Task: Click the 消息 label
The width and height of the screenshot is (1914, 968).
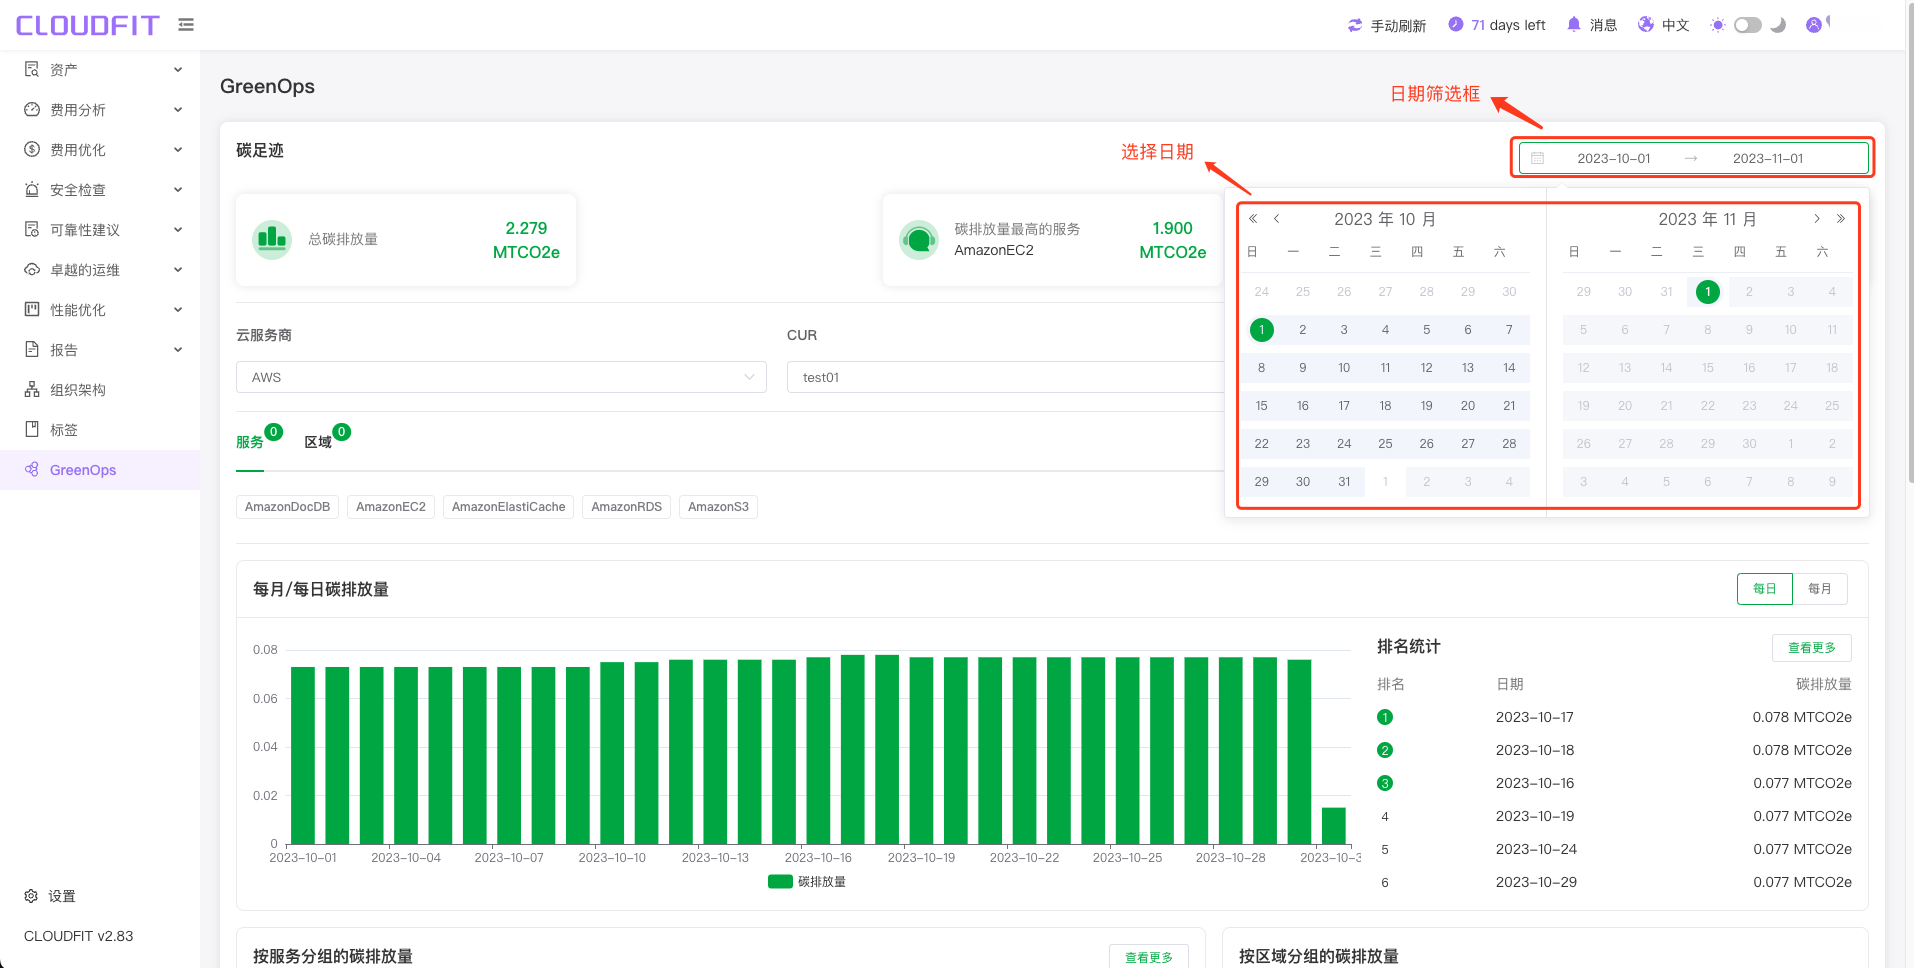Action: click(1603, 25)
